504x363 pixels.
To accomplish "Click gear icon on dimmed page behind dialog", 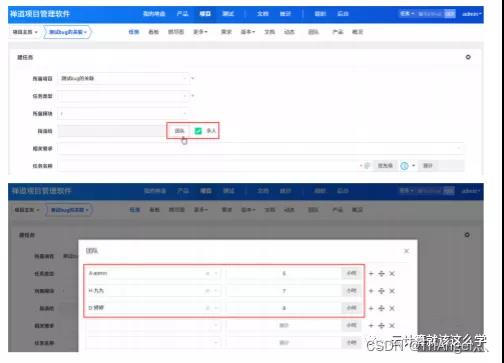I will coord(467,235).
